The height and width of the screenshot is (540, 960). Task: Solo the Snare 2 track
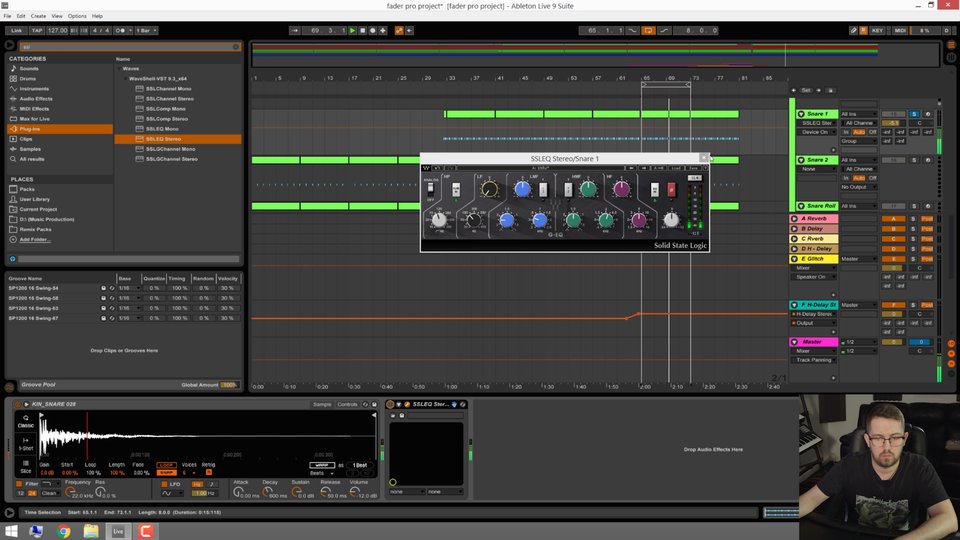click(x=914, y=160)
